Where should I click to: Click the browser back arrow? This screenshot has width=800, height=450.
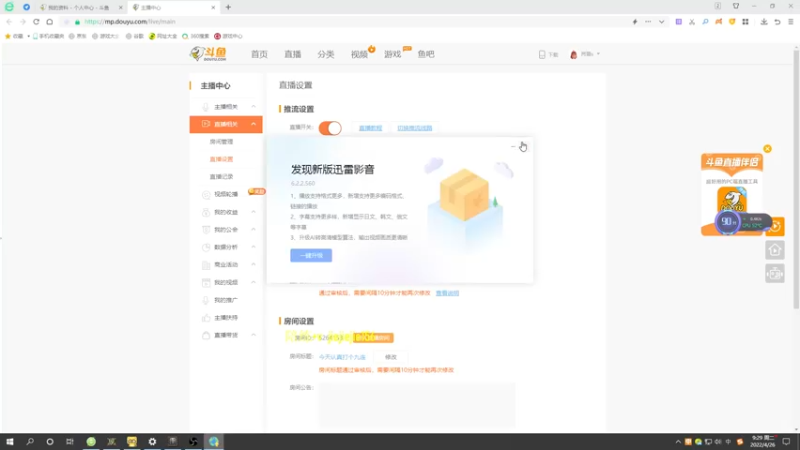9,22
